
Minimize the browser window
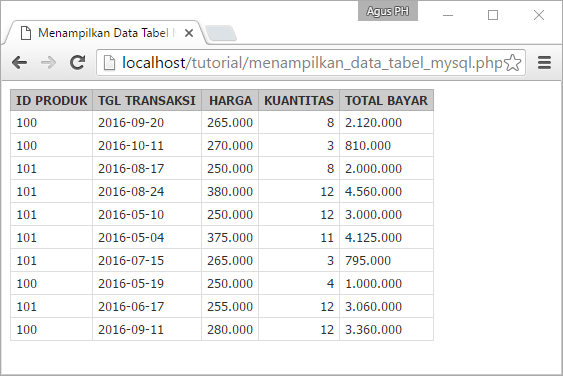click(448, 15)
